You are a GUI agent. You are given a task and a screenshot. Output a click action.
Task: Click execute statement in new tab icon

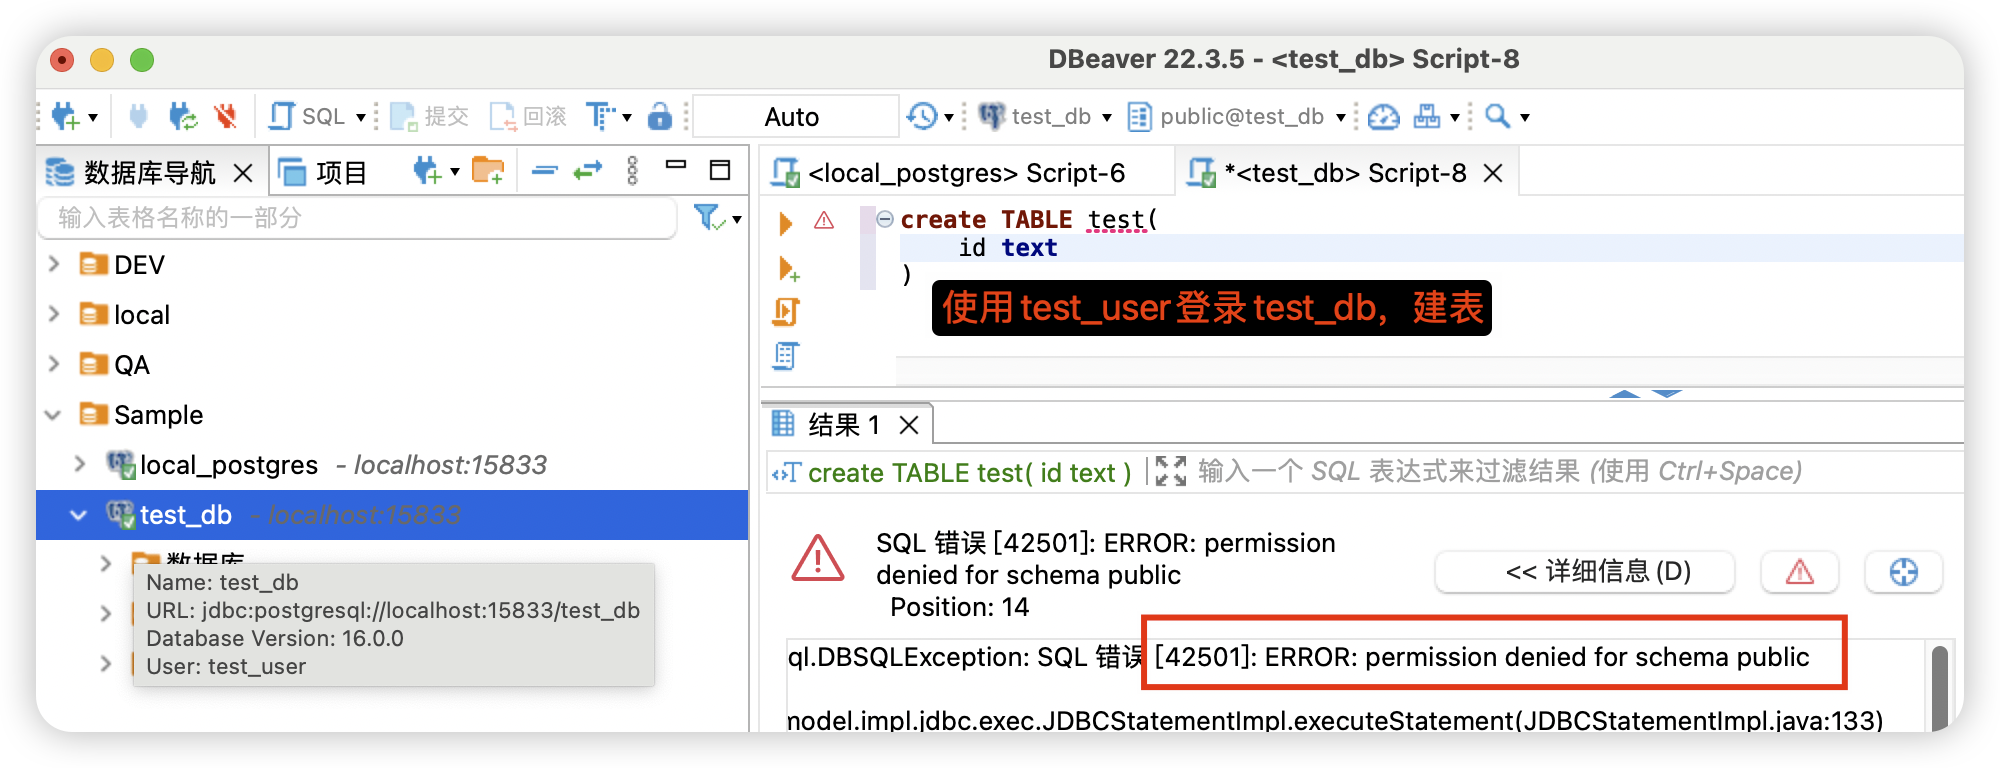pyautogui.click(x=788, y=268)
